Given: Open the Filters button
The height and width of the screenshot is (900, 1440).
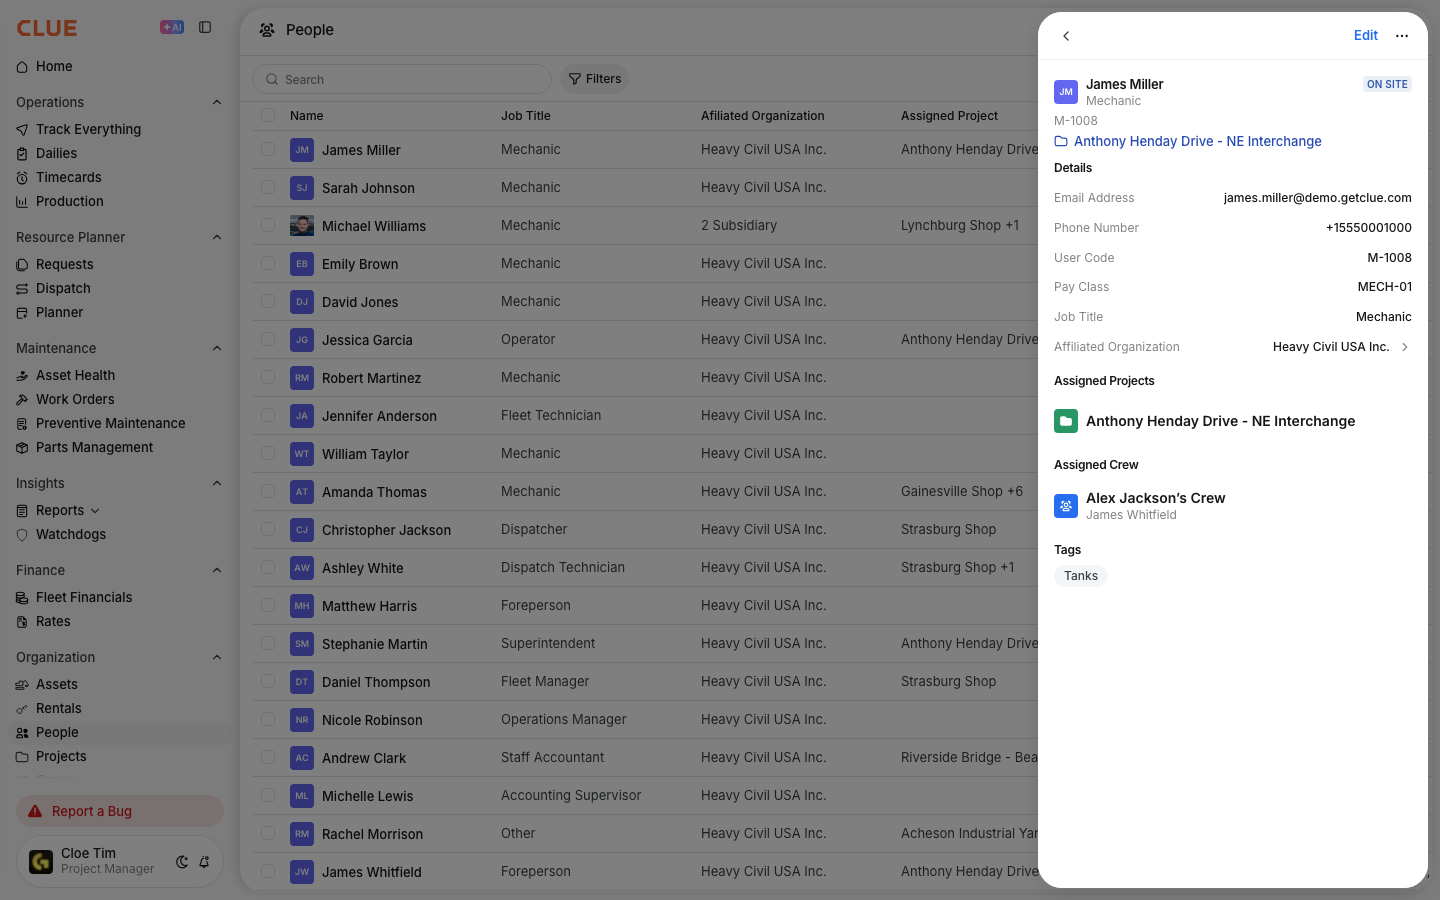Looking at the screenshot, I should tap(595, 79).
